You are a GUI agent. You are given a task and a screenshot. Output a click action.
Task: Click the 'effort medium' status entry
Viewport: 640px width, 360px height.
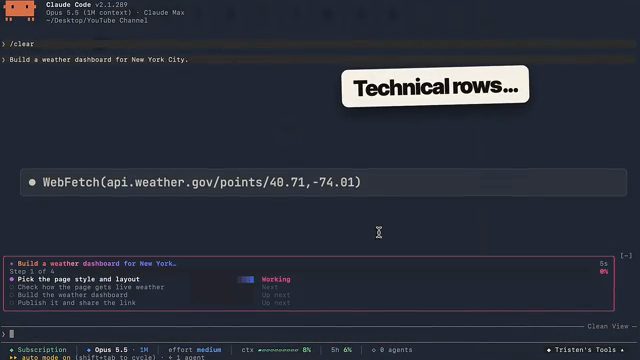[x=195, y=350]
